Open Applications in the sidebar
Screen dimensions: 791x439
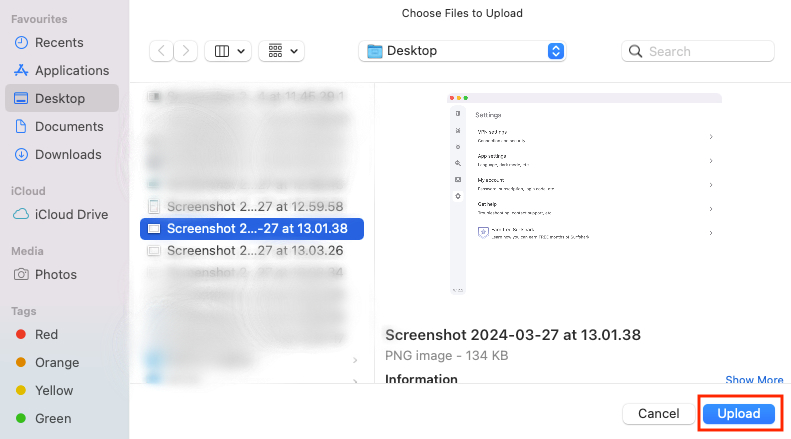click(72, 71)
